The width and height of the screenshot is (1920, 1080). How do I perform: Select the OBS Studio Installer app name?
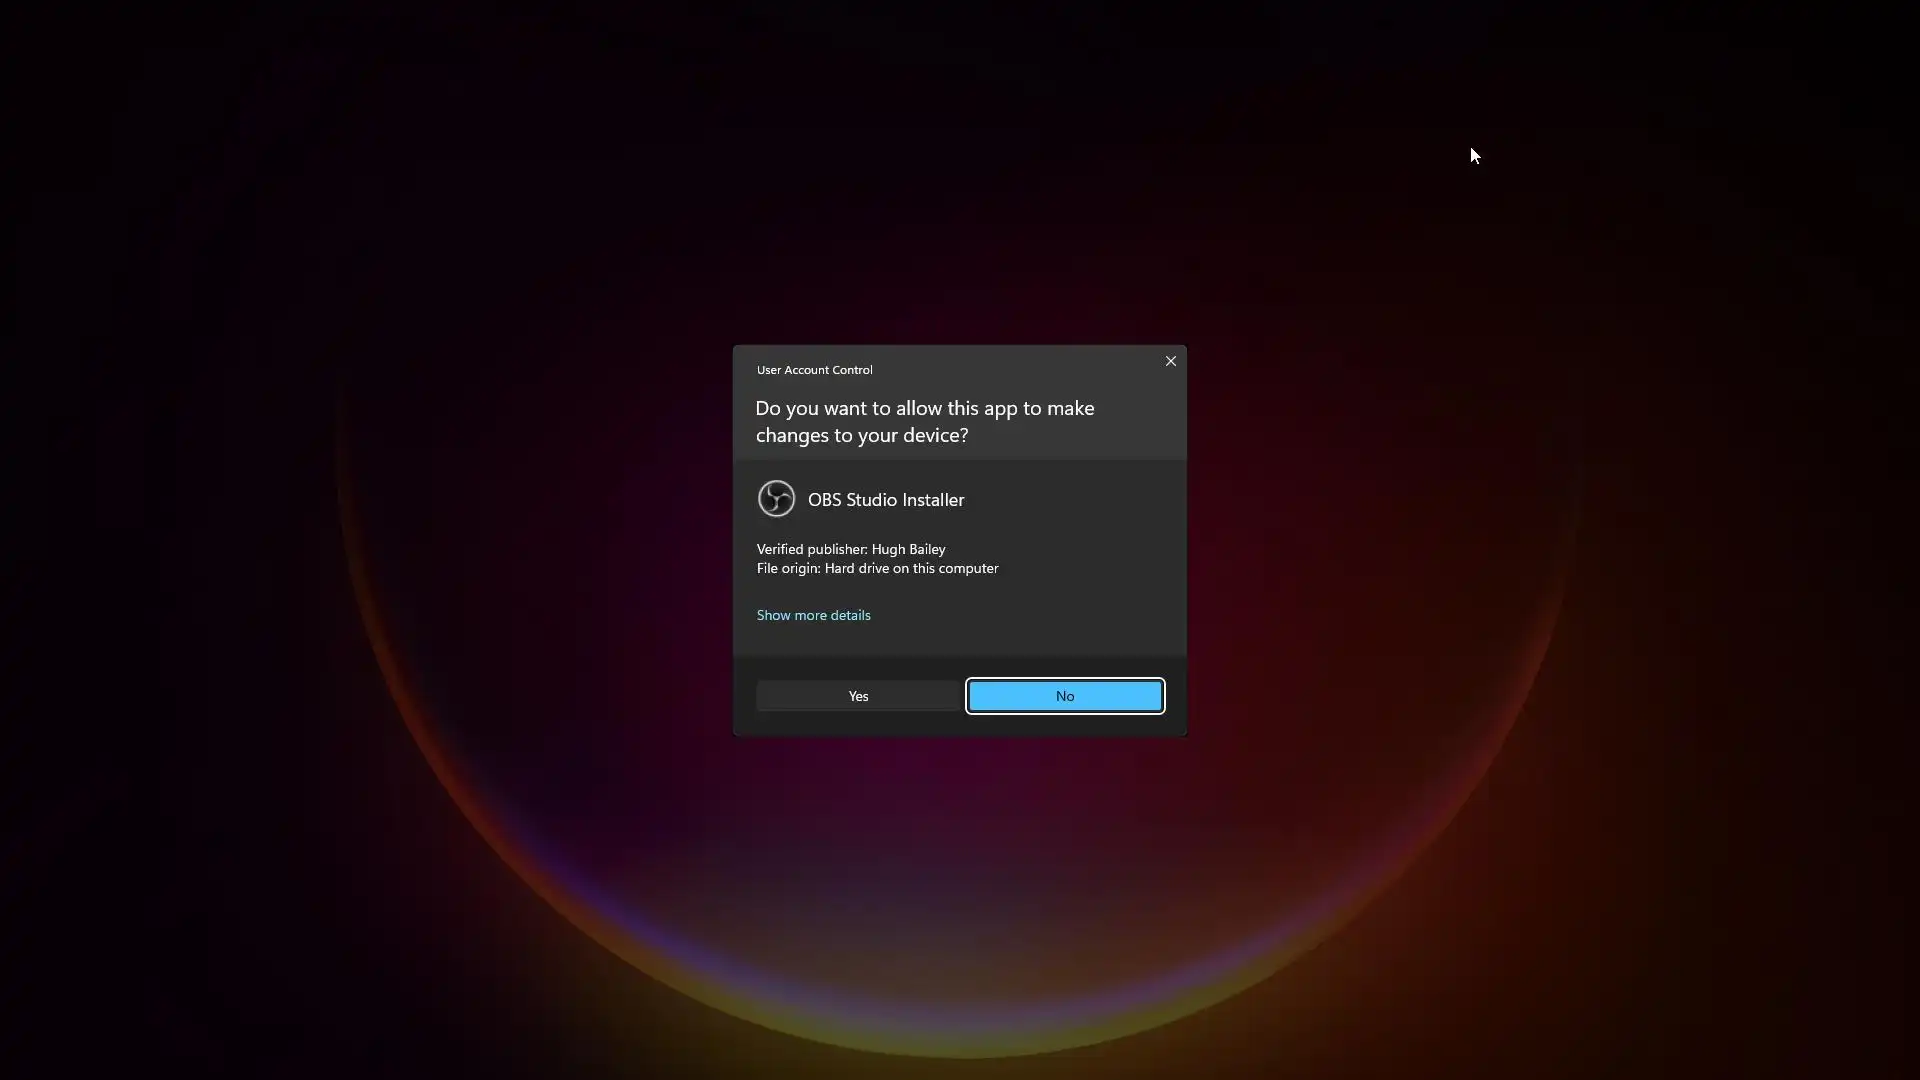885,500
